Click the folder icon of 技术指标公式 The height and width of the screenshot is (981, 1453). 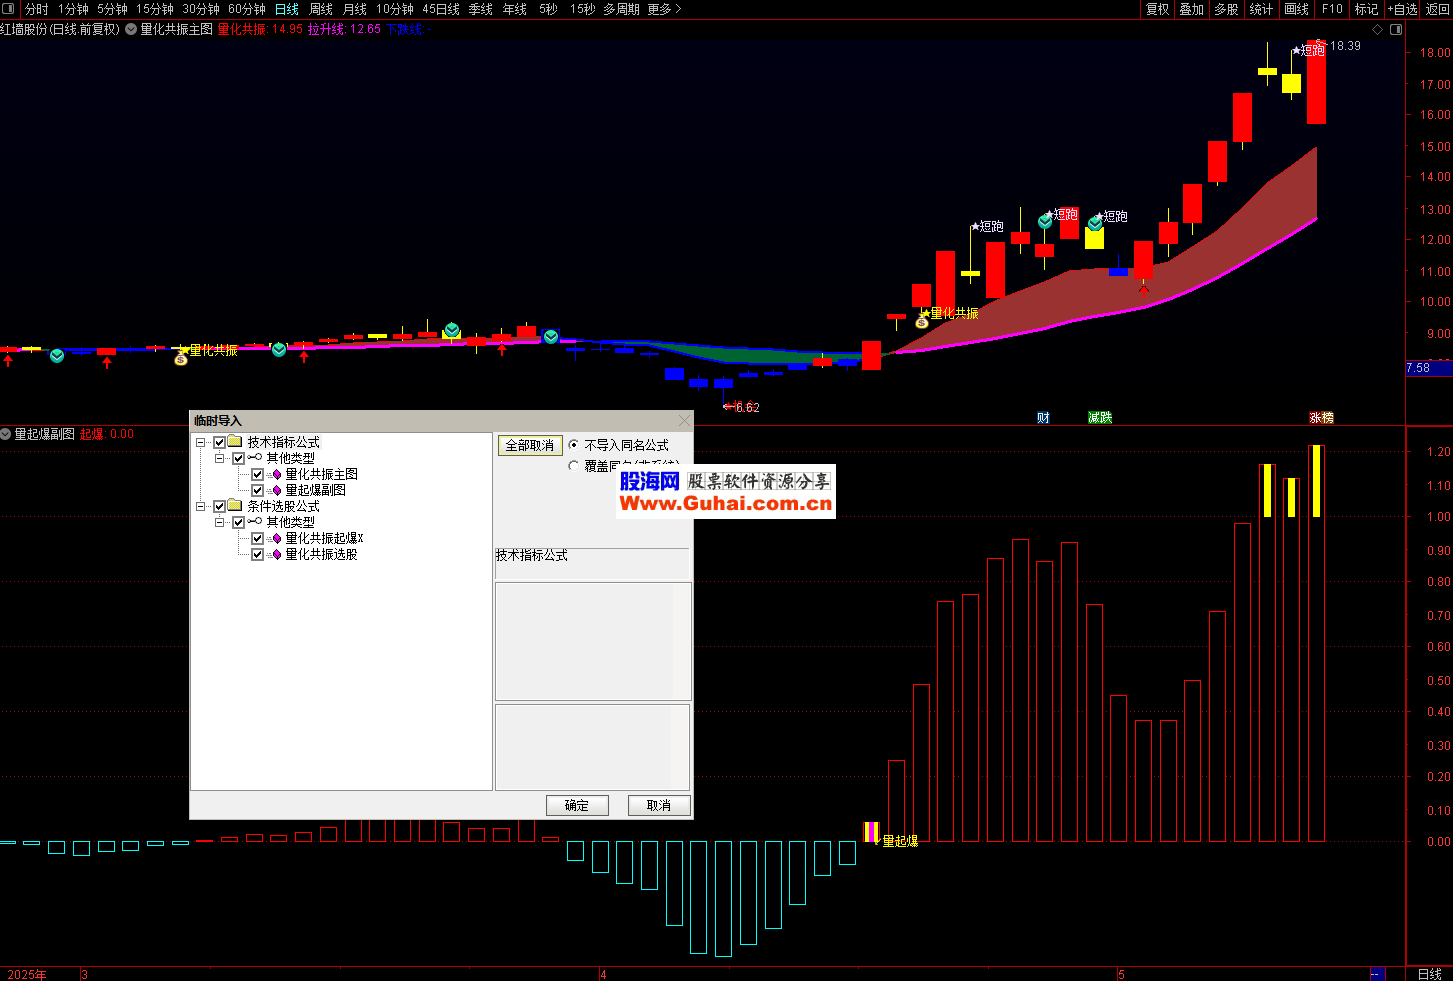click(x=235, y=442)
